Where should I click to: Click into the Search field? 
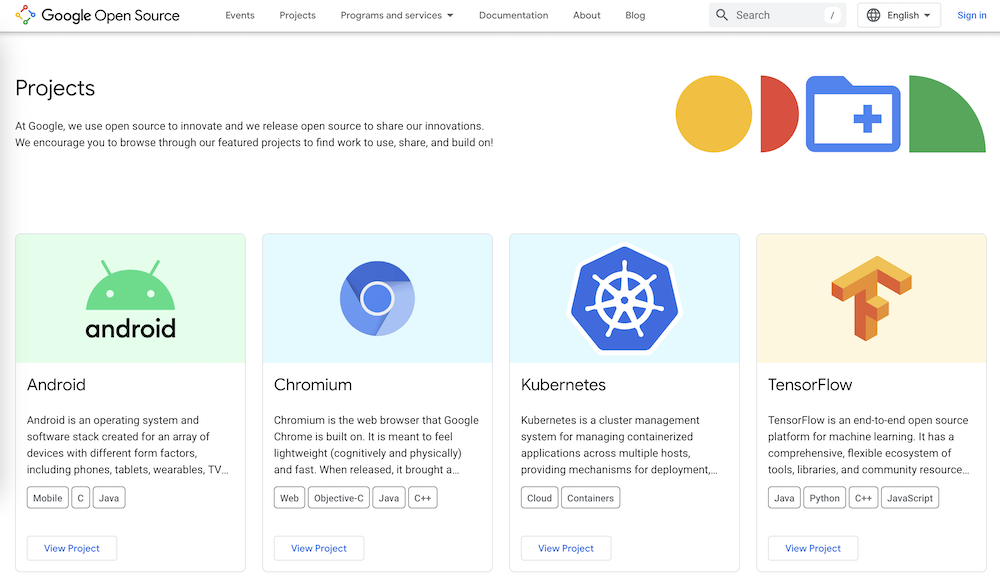[x=777, y=15]
